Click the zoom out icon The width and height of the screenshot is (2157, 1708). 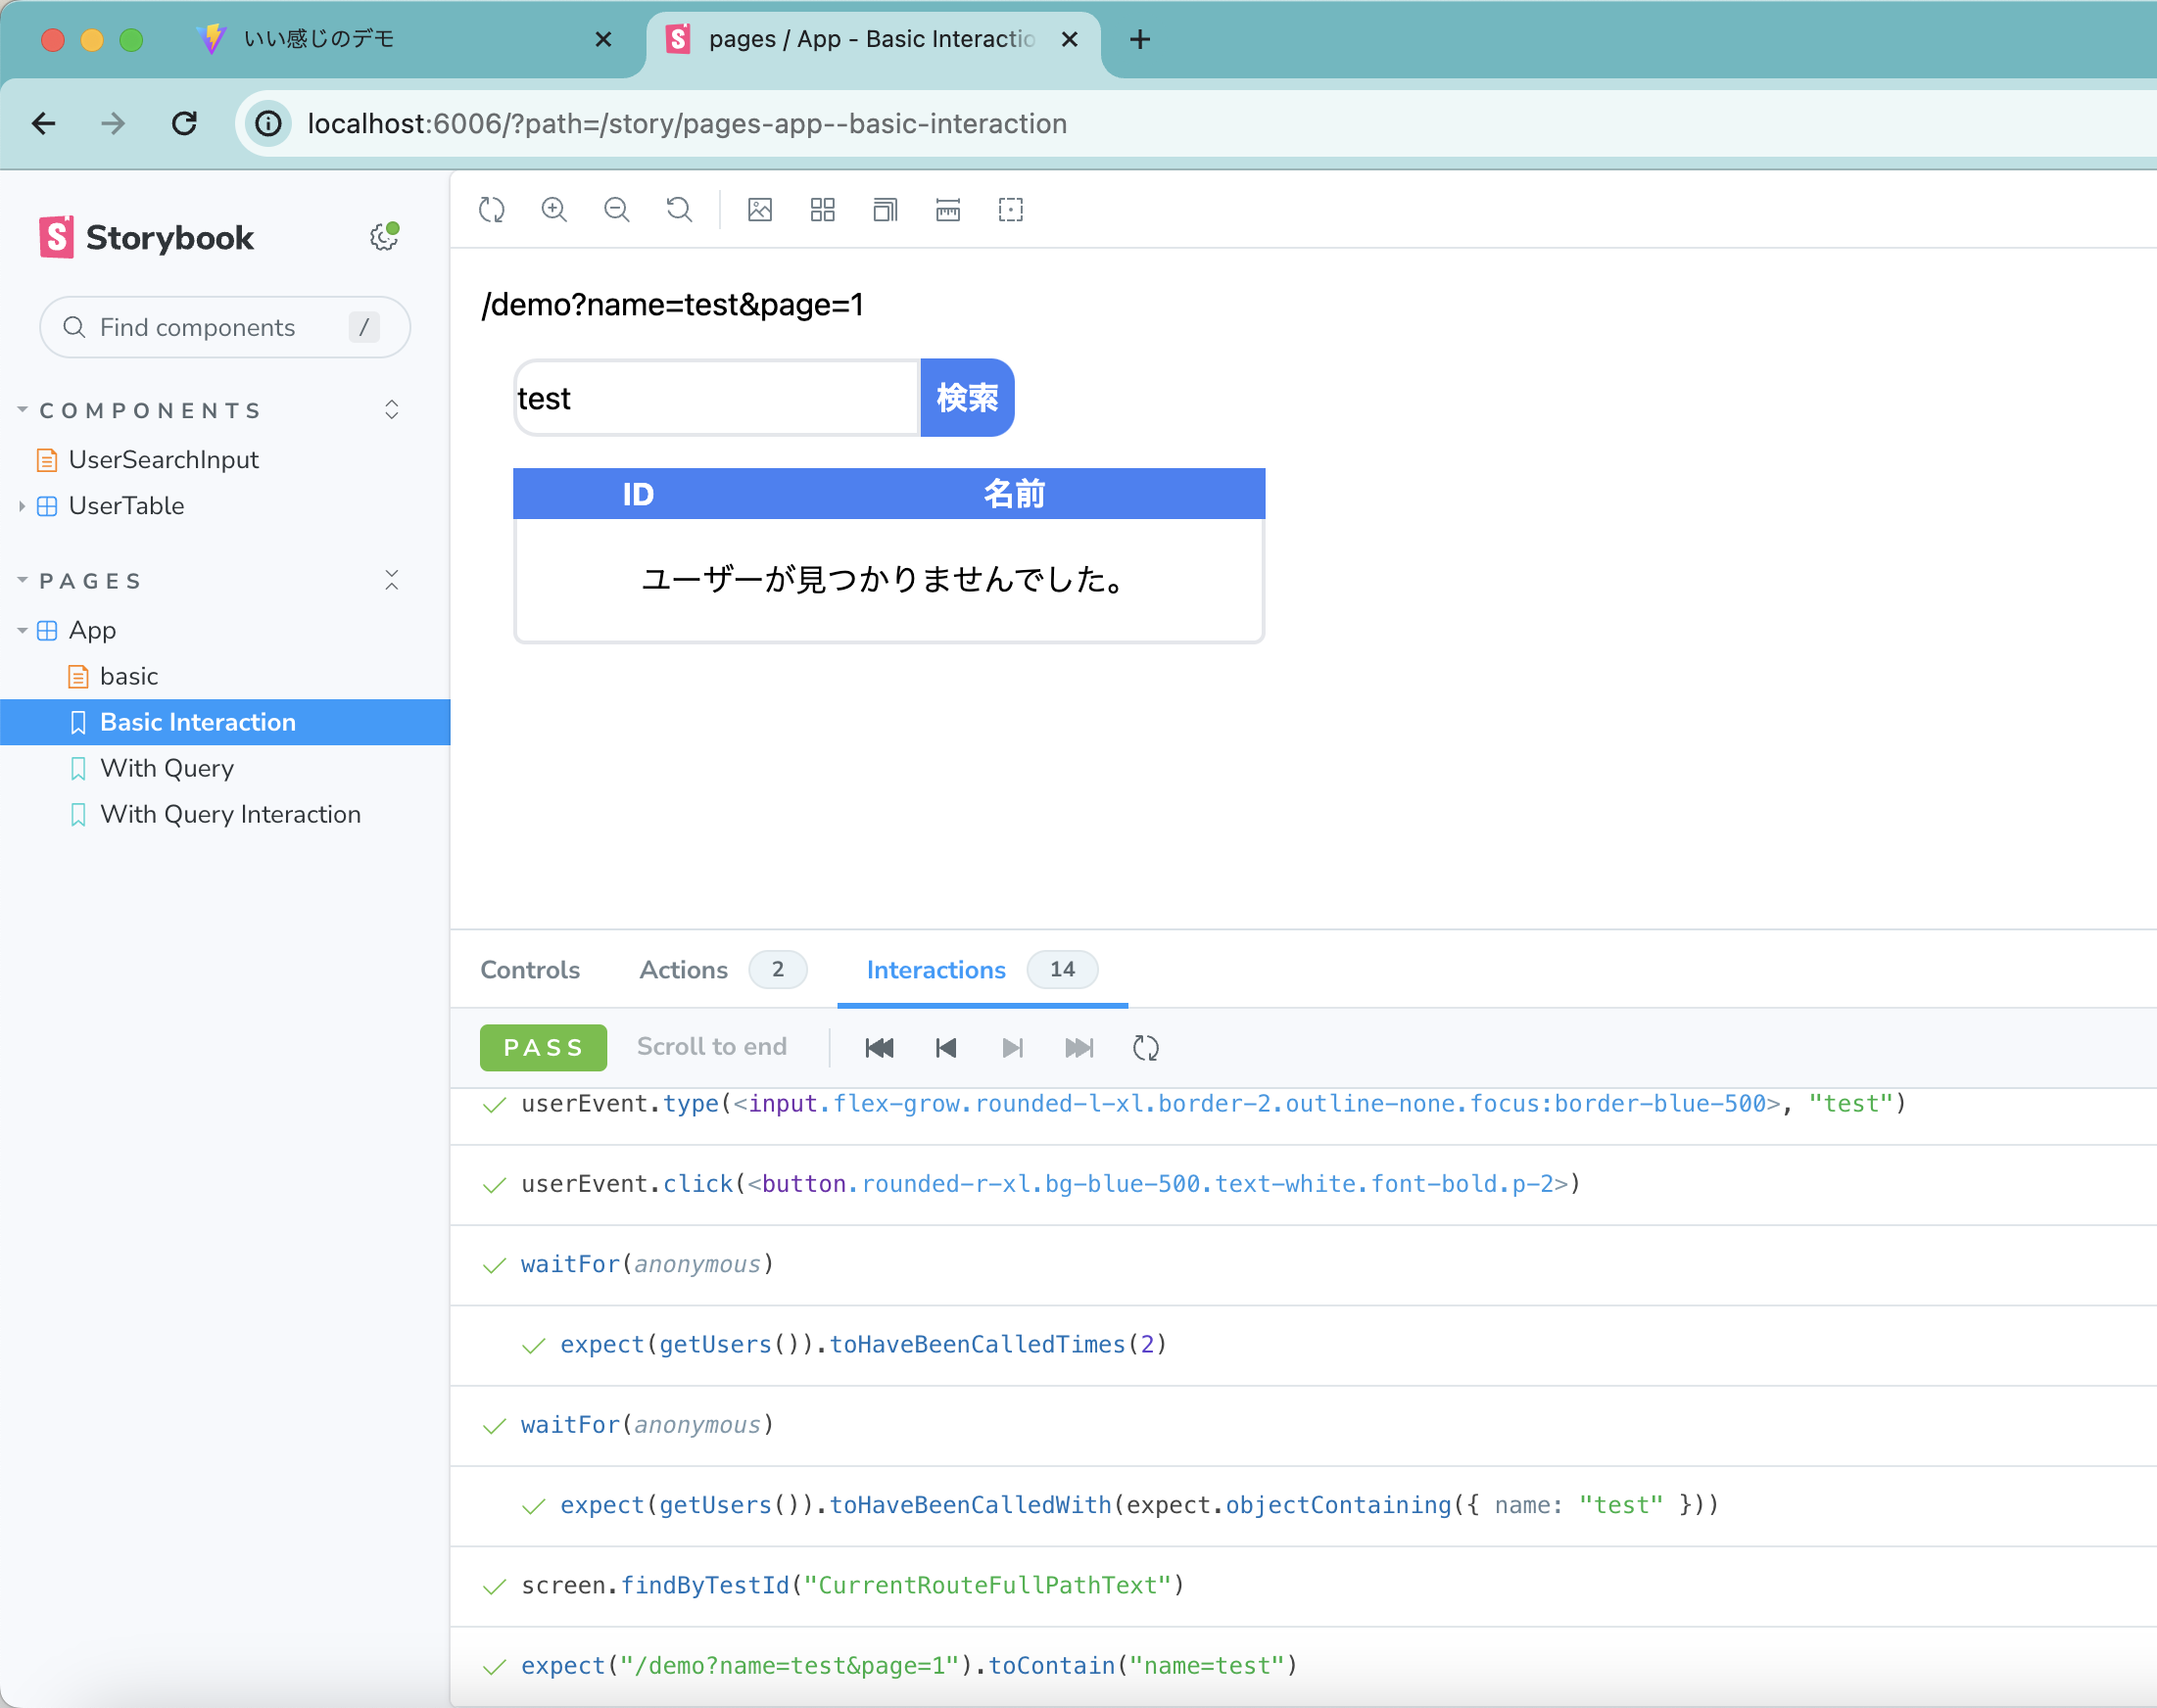point(617,210)
